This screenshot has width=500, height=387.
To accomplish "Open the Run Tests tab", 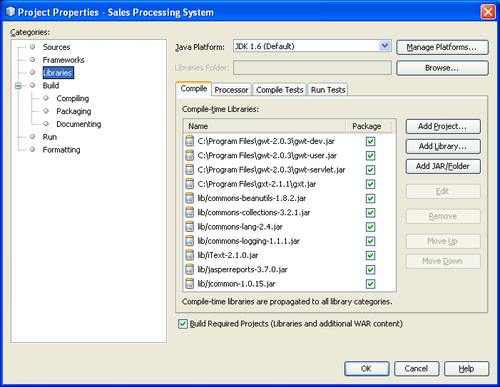I will [x=328, y=90].
